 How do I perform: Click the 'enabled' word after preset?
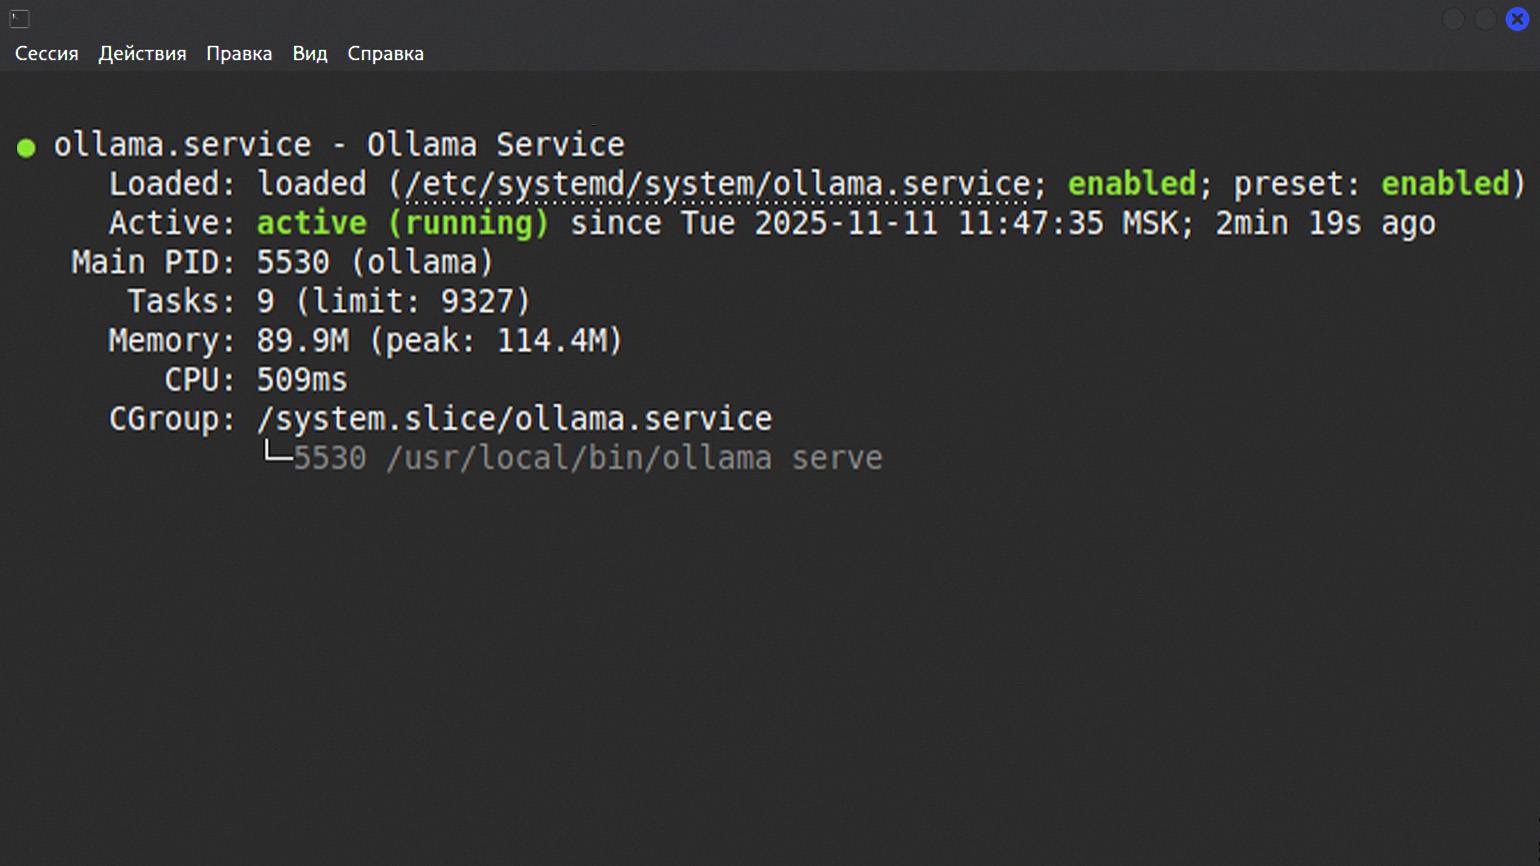1444,184
